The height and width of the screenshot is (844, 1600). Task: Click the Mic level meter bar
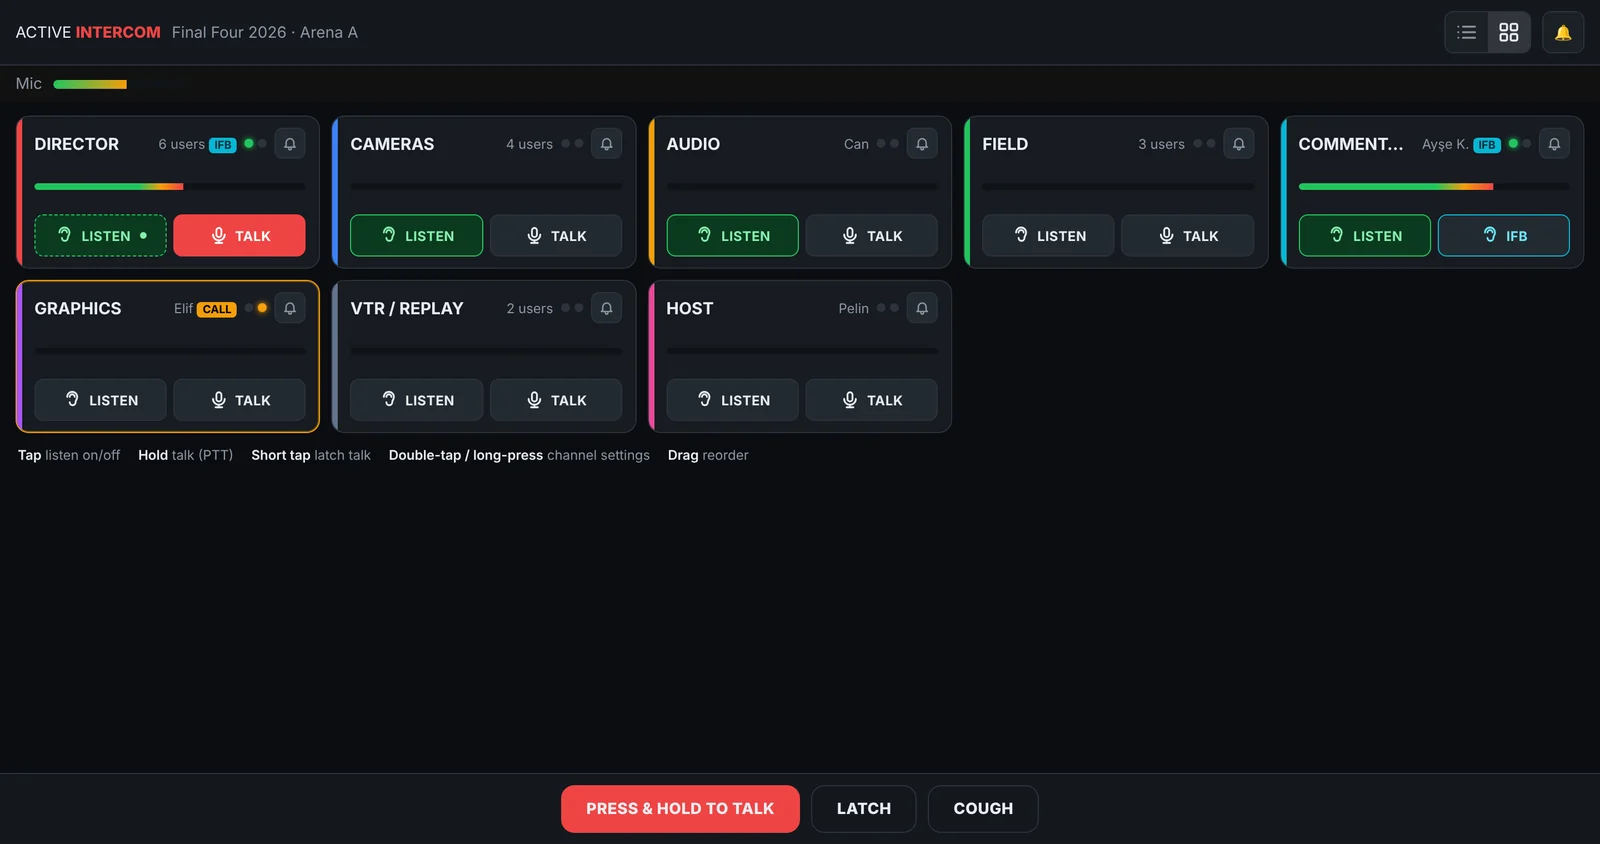click(90, 84)
